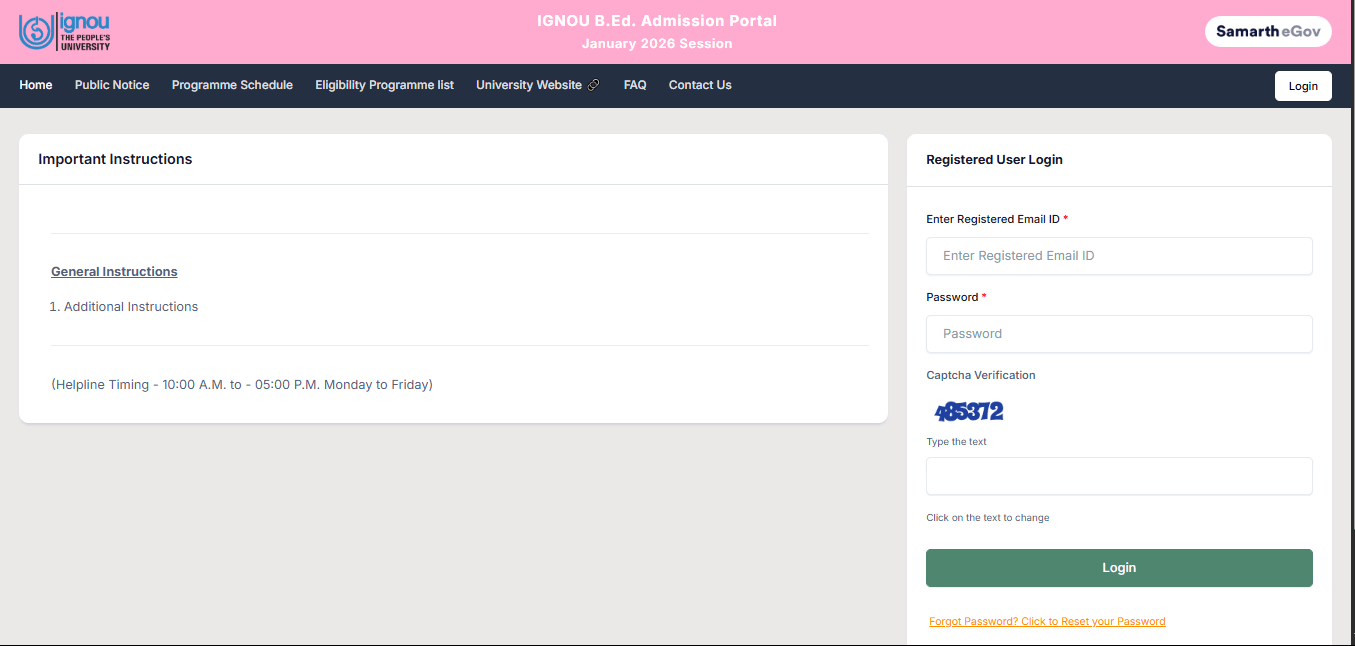Click the General Instructions heading

click(114, 271)
